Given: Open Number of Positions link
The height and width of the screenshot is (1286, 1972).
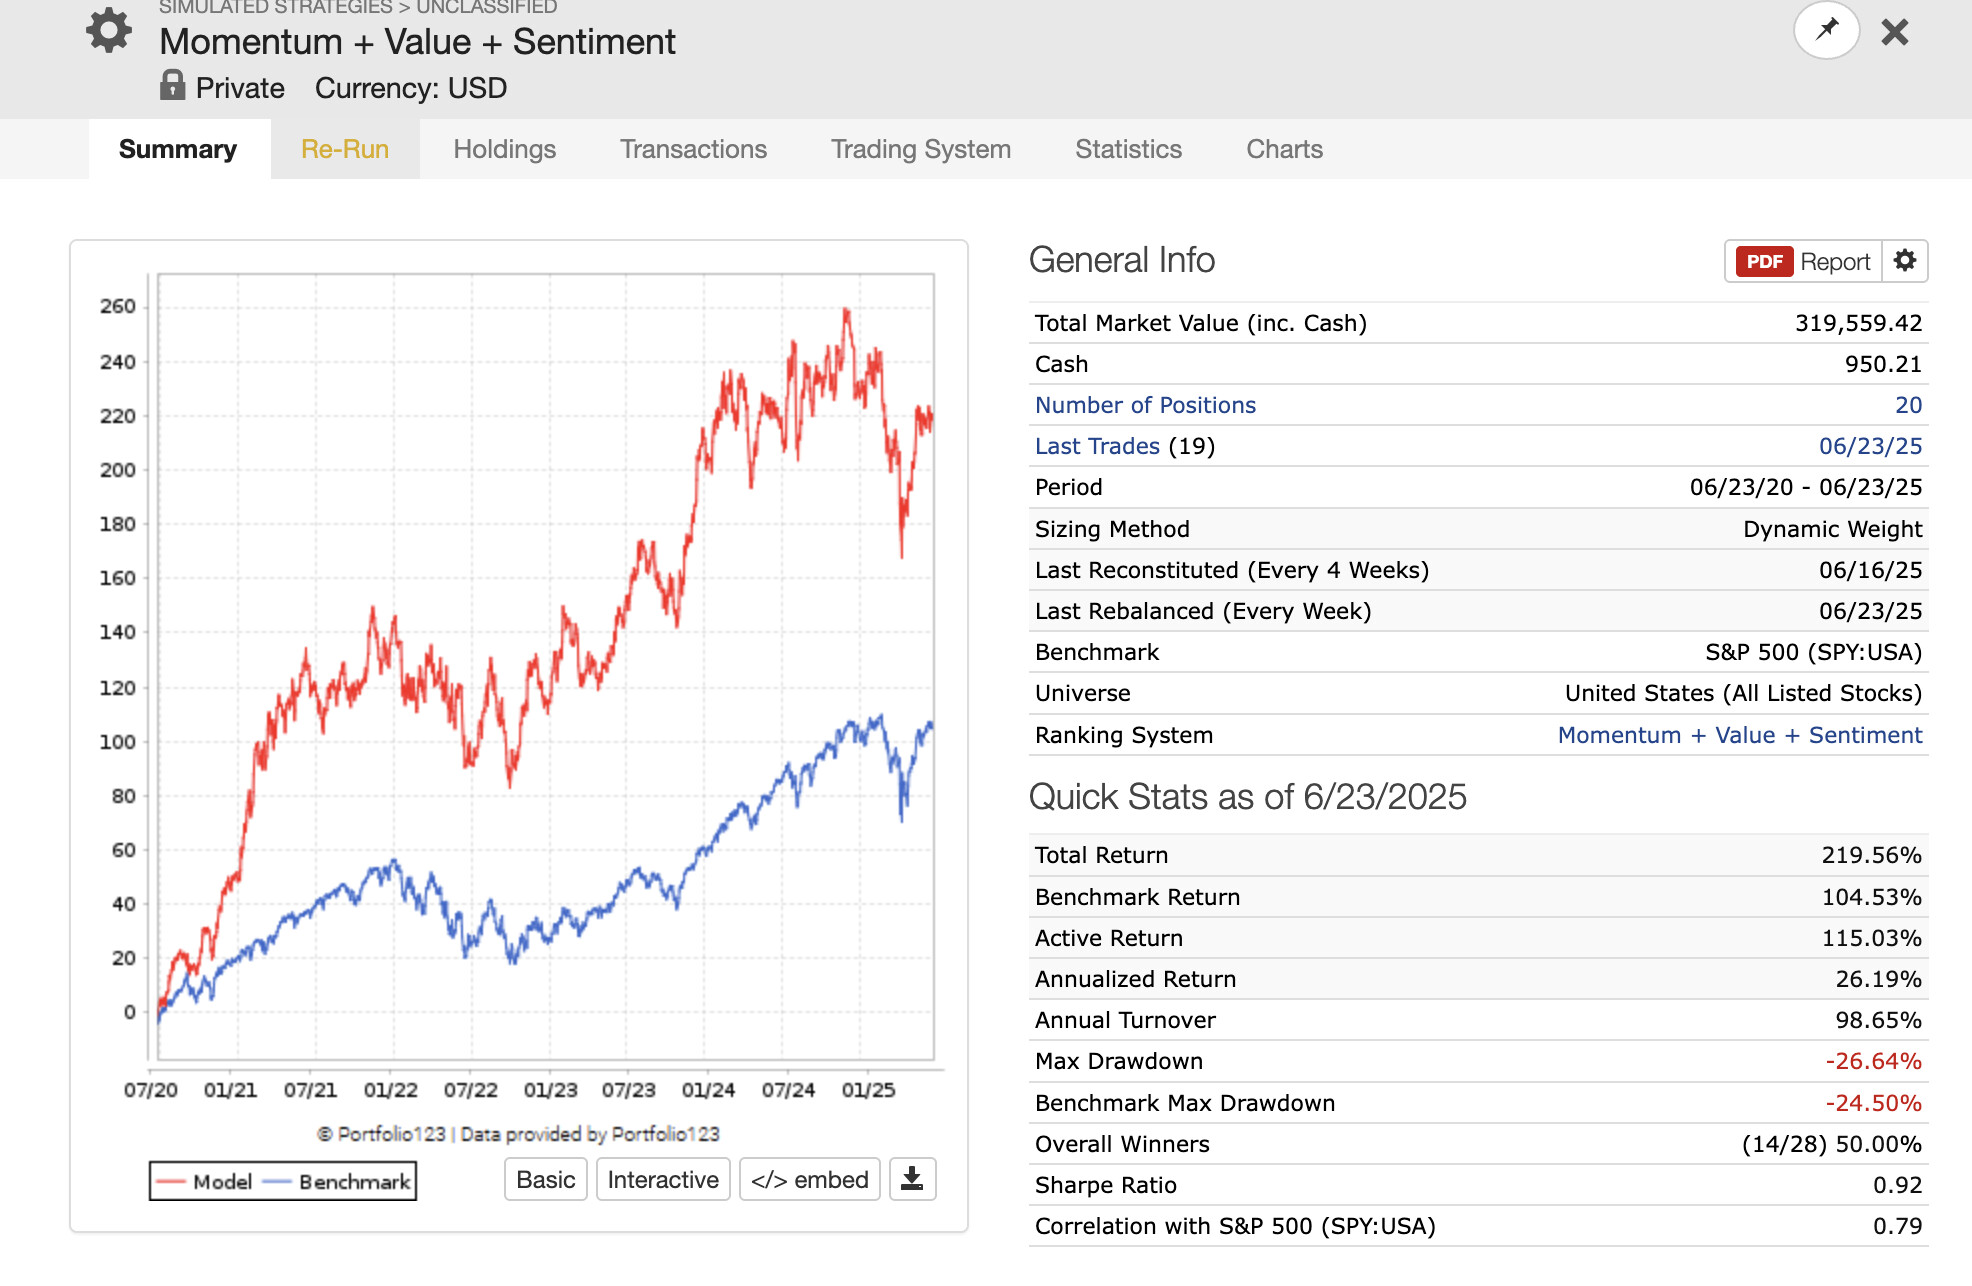Looking at the screenshot, I should click(x=1145, y=405).
